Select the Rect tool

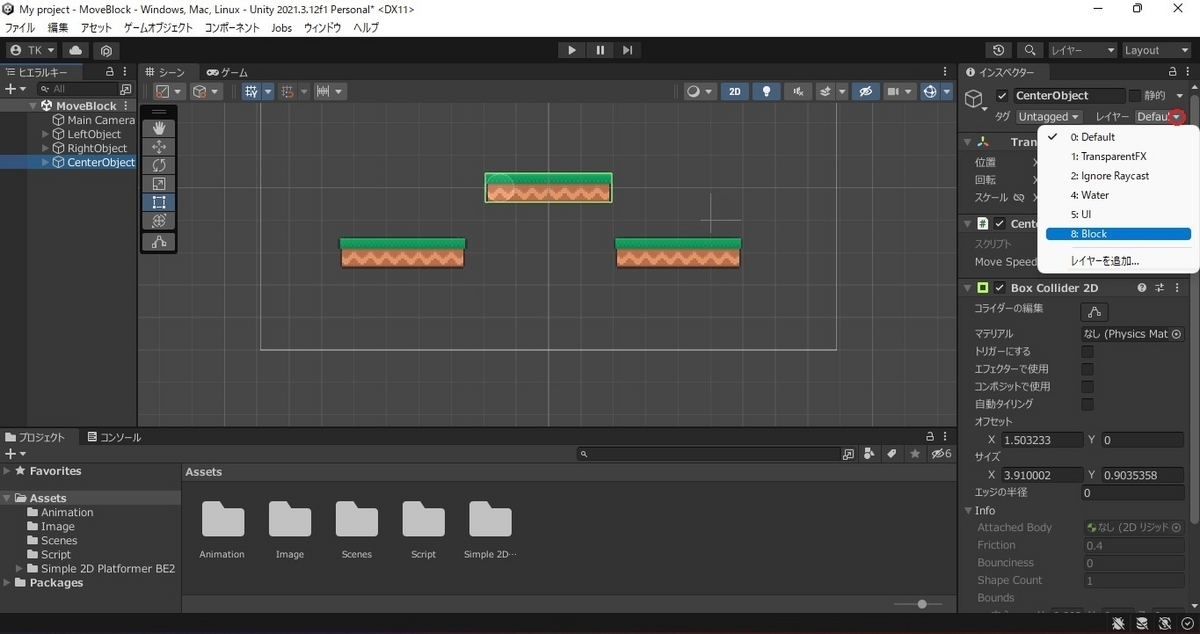point(159,202)
